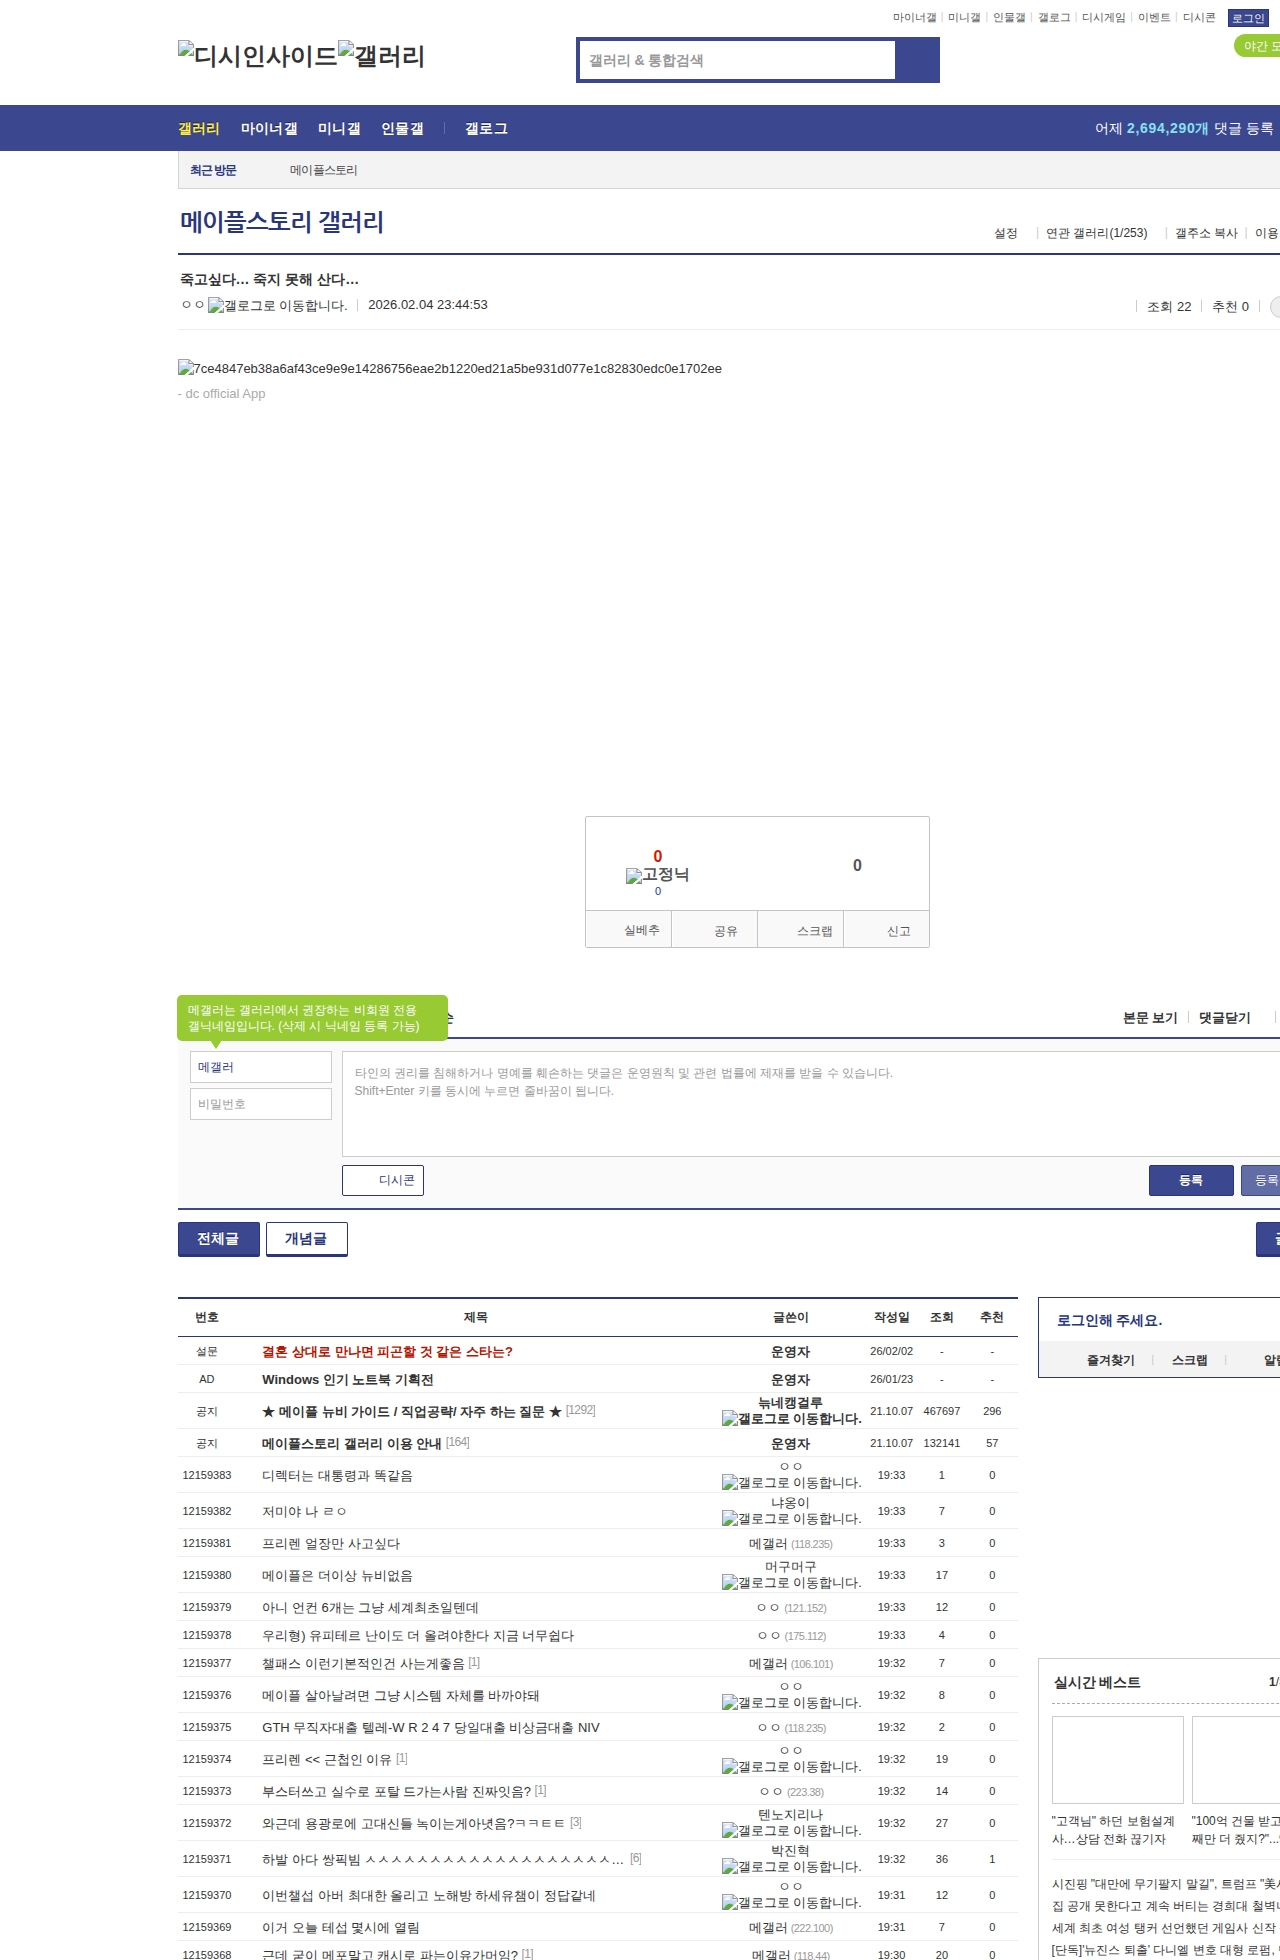Open post 프리렌 얼장만 사고싶다

click(331, 1544)
